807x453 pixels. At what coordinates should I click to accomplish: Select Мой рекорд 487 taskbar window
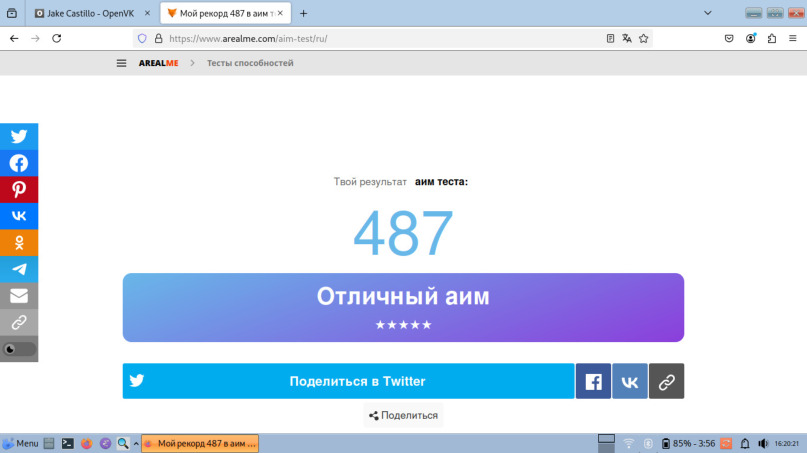tap(200, 443)
